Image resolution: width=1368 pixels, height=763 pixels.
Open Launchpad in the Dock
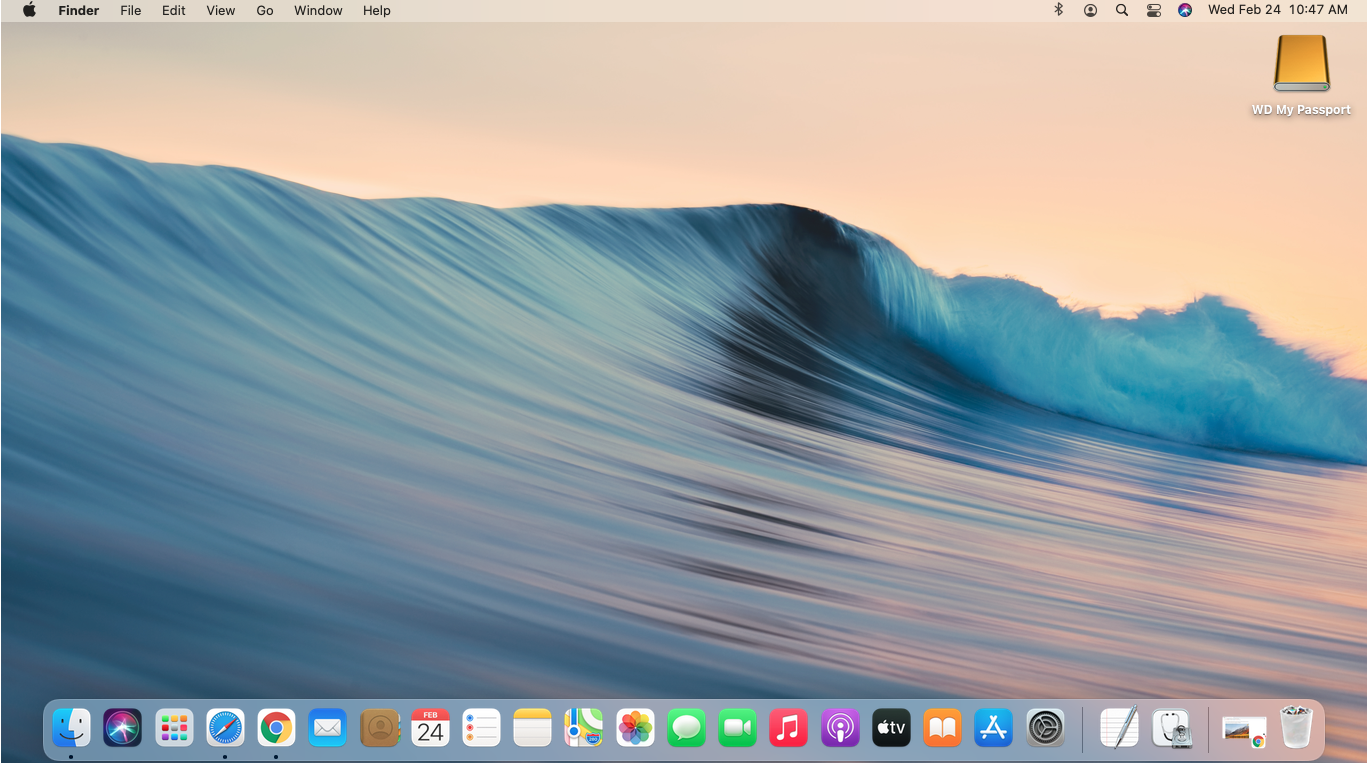(x=174, y=727)
